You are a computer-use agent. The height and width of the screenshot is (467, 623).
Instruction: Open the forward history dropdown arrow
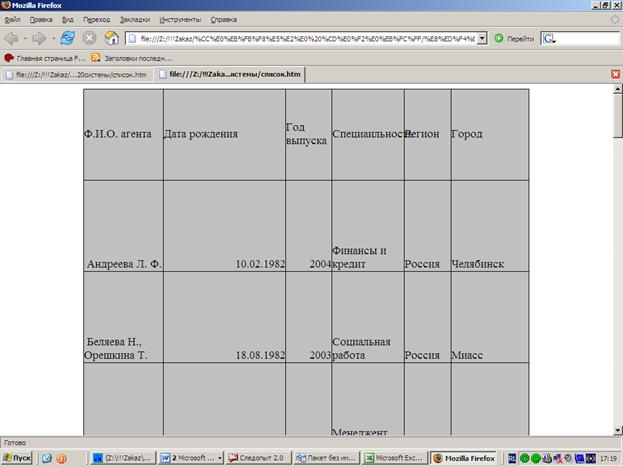pos(53,39)
